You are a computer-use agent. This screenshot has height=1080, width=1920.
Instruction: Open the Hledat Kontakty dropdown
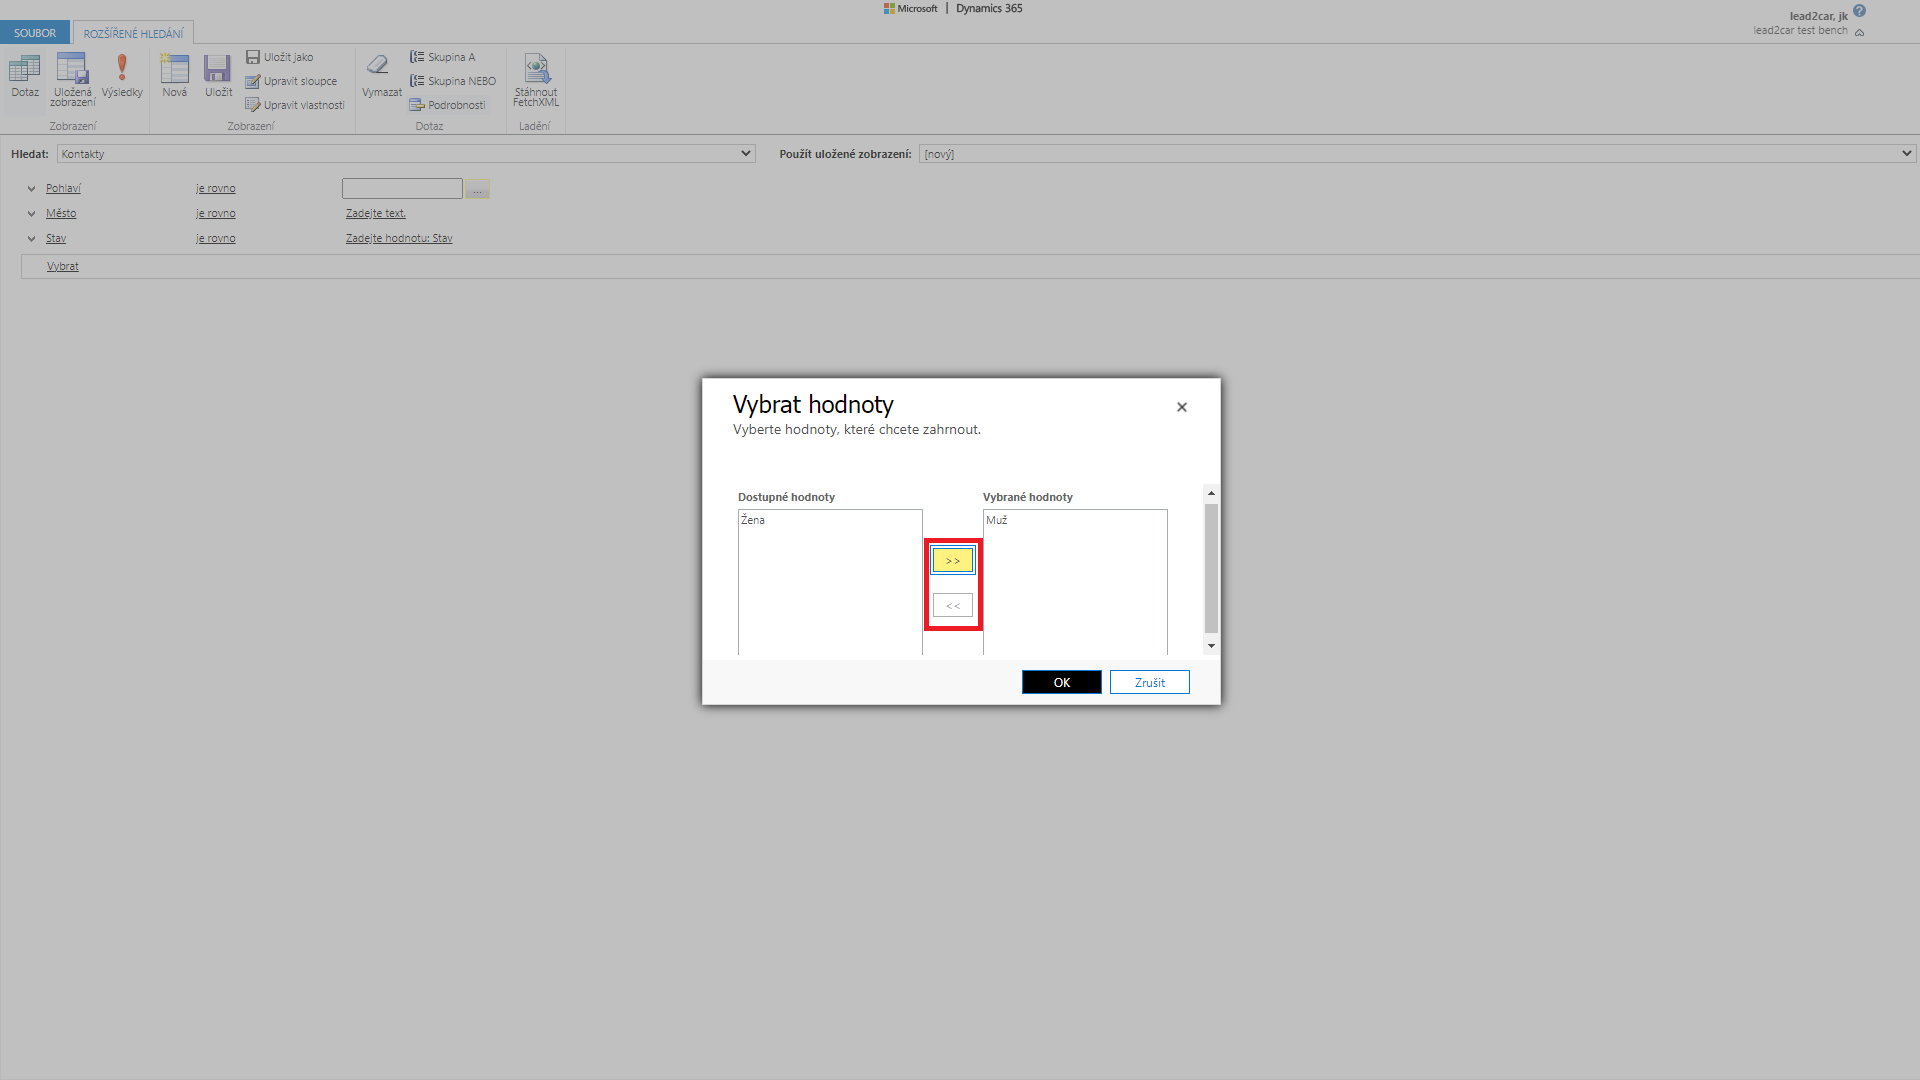pos(405,154)
